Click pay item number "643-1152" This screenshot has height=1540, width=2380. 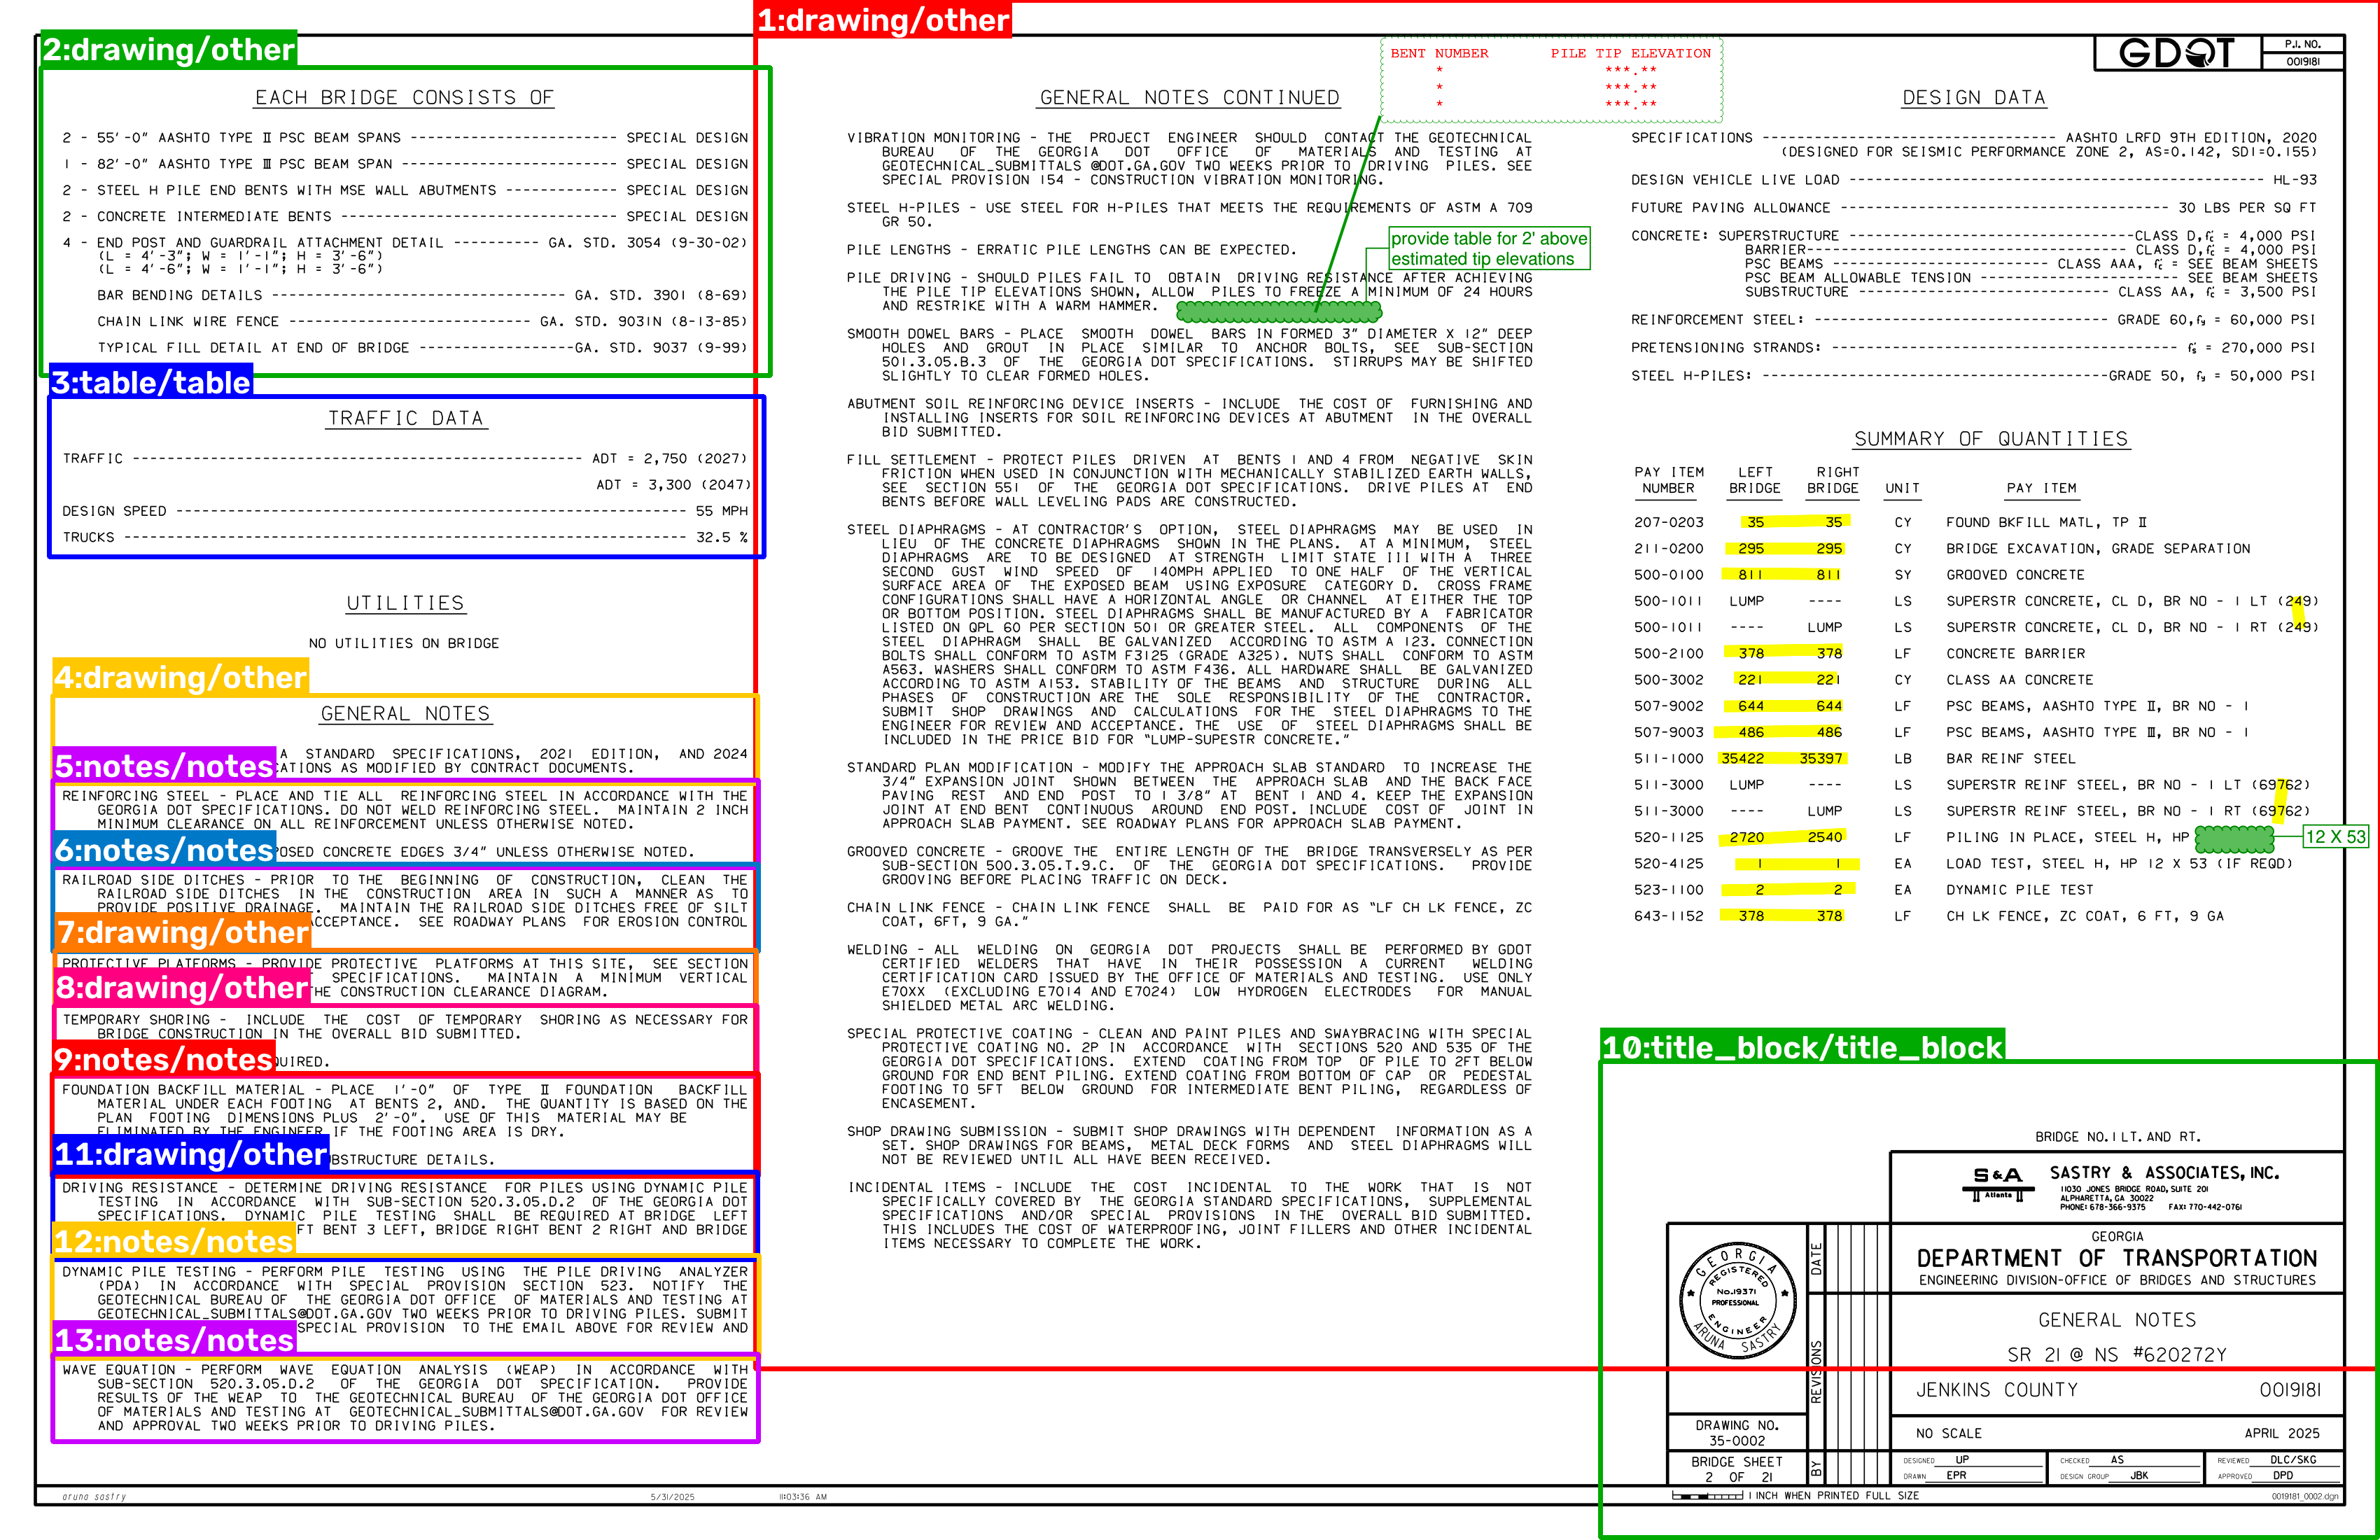pos(1668,916)
